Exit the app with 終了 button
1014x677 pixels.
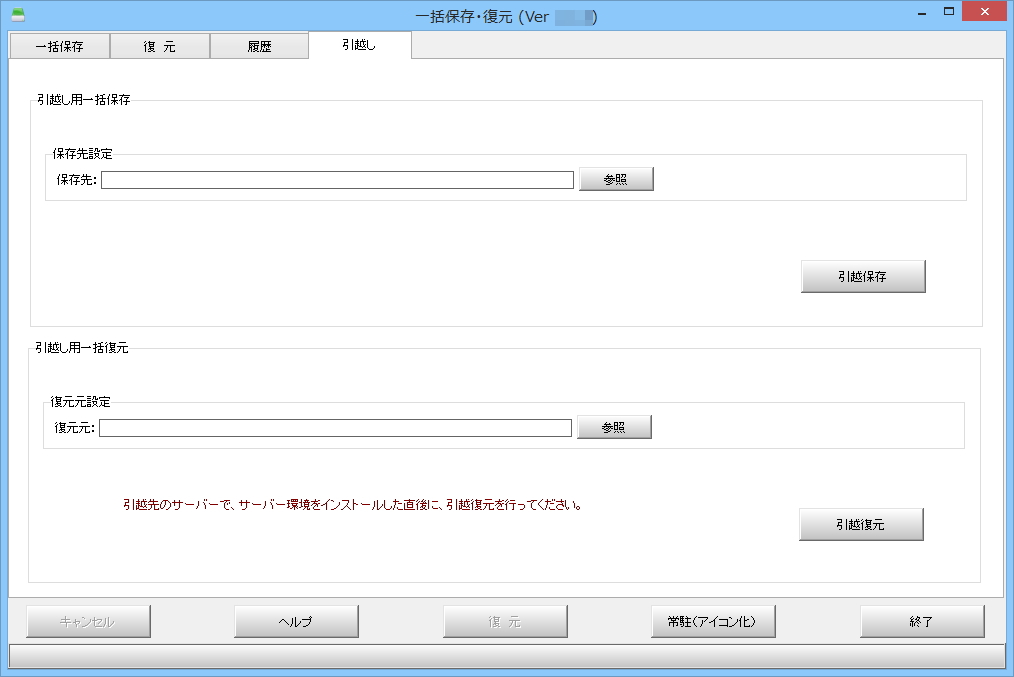[x=922, y=622]
